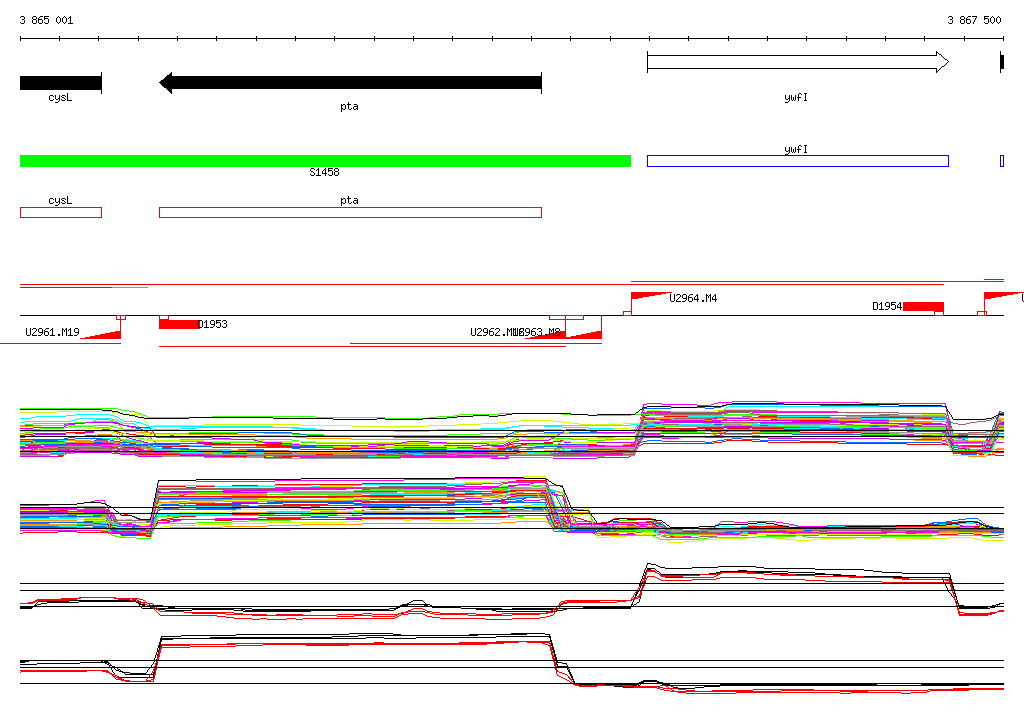Click the 3 867 500 coordinate label
Image resolution: width=1024 pixels, height=714 pixels.
(x=974, y=20)
